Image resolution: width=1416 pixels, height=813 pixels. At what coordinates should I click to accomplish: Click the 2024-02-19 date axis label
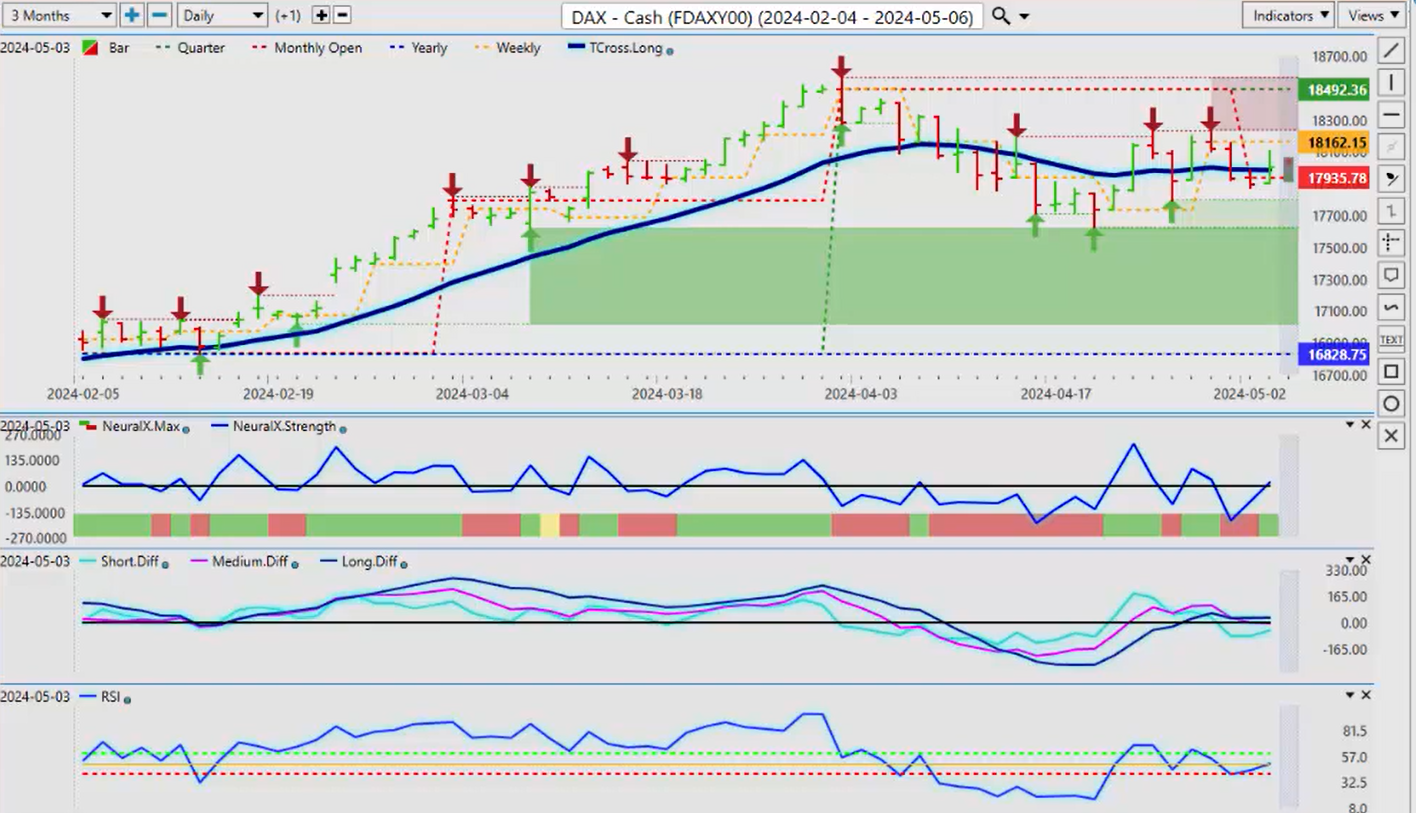(279, 394)
